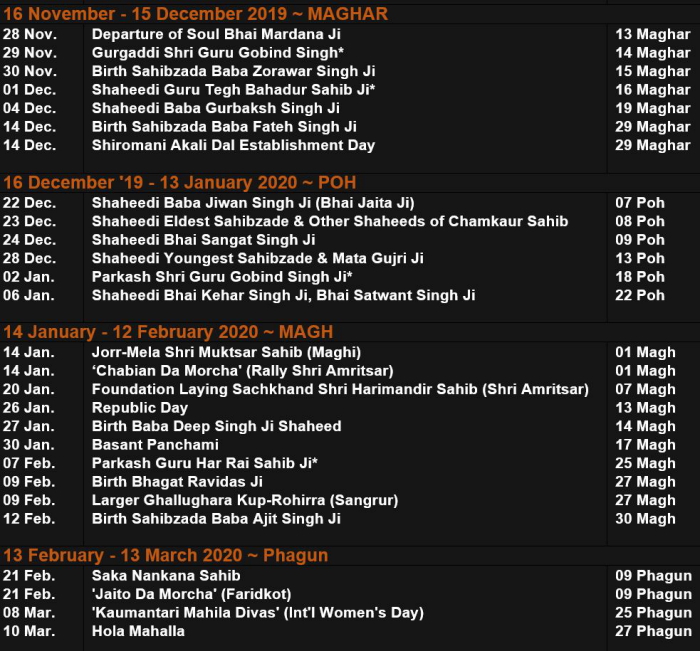Click 'Shaheedi Baba Jiwan Singh Ji (Bhai Jaita Ji)'

click(x=253, y=203)
